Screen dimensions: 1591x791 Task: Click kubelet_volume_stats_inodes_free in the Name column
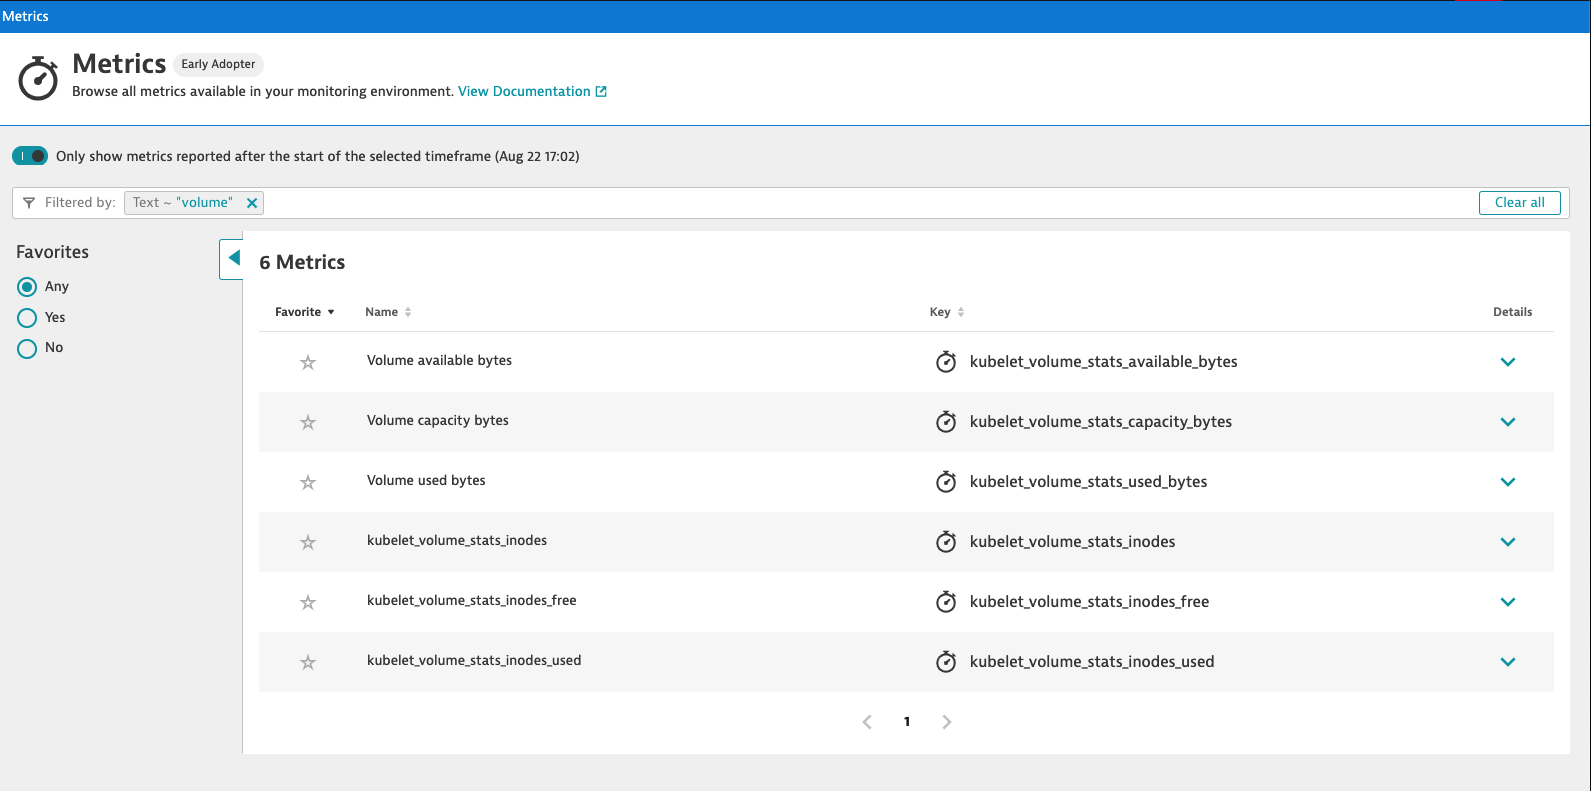[x=472, y=600]
